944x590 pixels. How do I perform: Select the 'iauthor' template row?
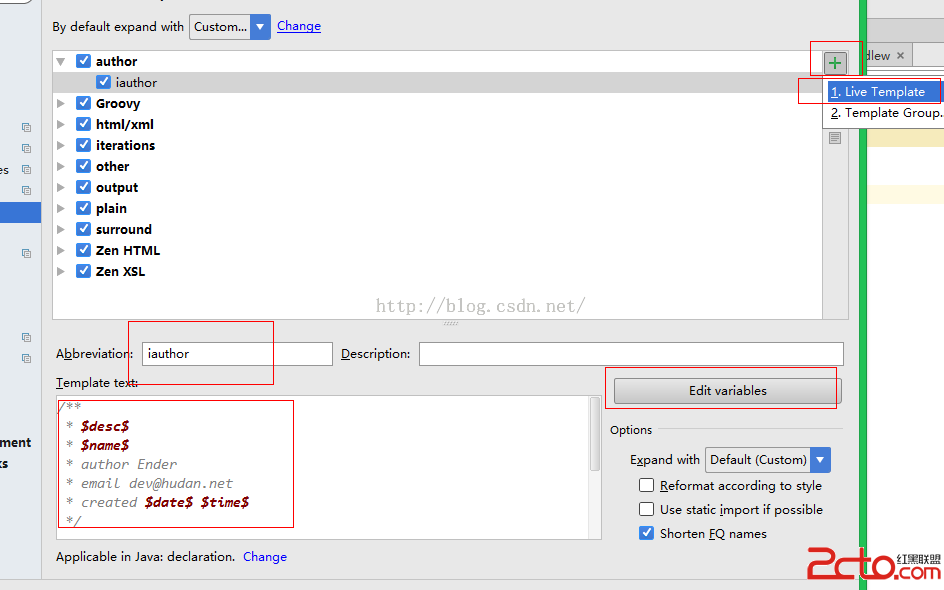[x=437, y=82]
